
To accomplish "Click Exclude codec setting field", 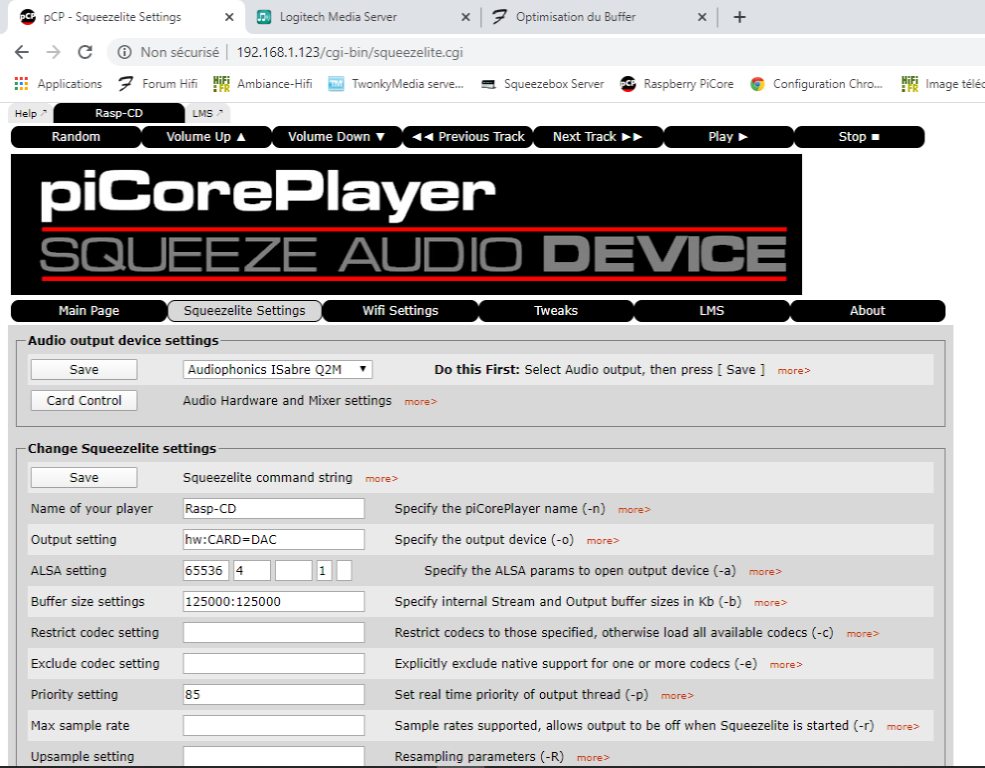I will pos(274,664).
